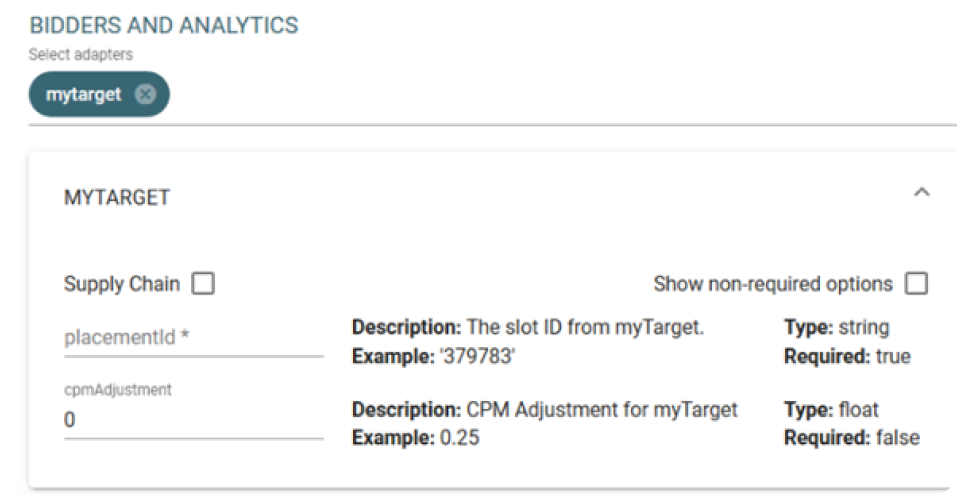Viewport: 957px width, 494px height.
Task: Click the CPM Adjustment description text
Action: pos(545,409)
